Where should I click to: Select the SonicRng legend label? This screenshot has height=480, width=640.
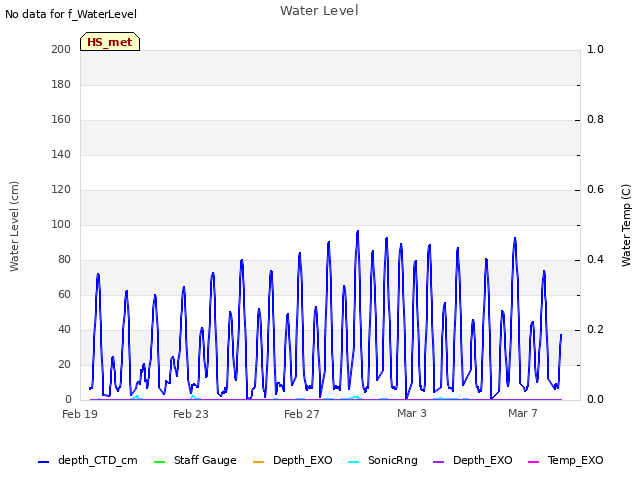coord(393,461)
